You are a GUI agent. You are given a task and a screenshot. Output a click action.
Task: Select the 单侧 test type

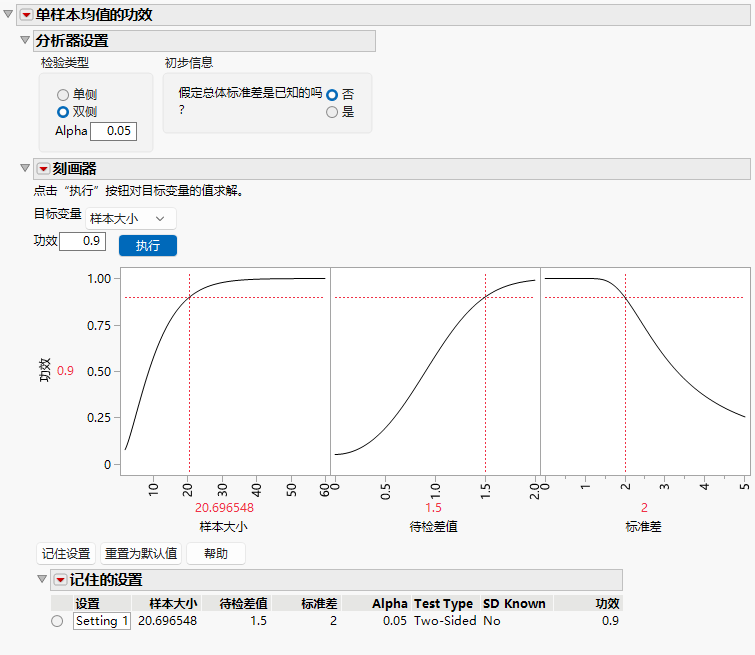tap(63, 95)
